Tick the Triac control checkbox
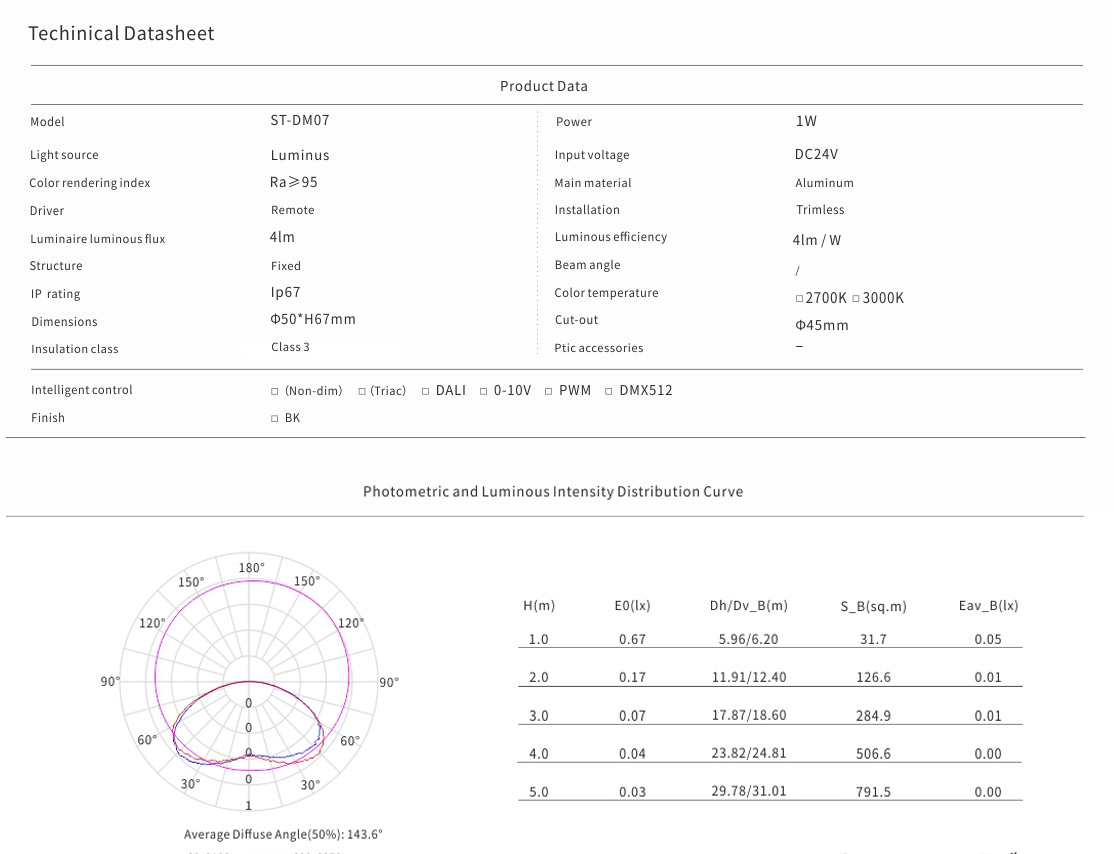 coord(362,391)
